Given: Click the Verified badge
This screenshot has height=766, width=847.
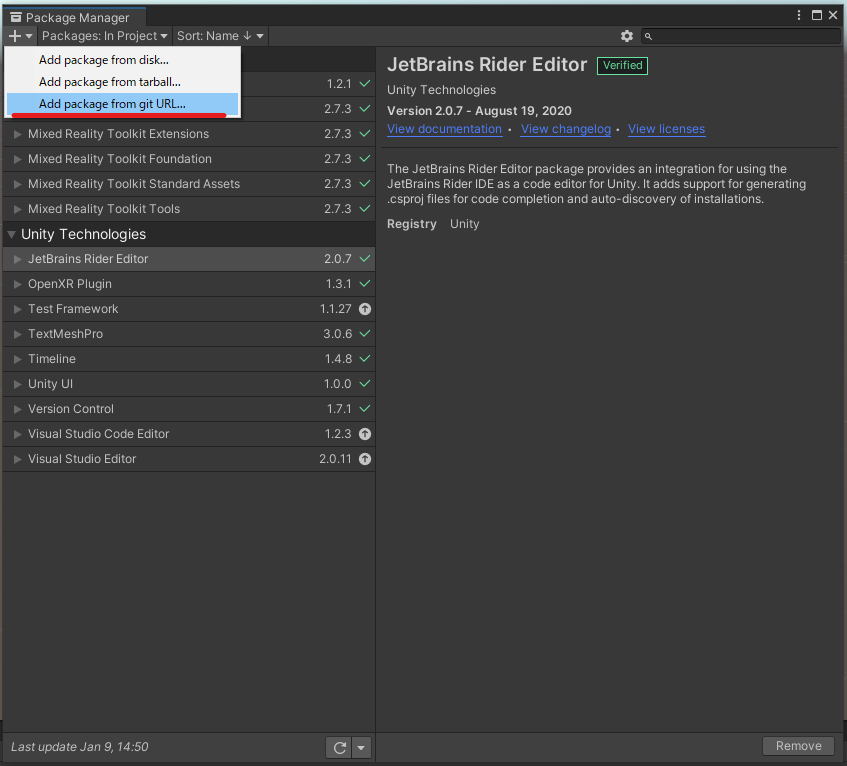Looking at the screenshot, I should click(x=622, y=65).
